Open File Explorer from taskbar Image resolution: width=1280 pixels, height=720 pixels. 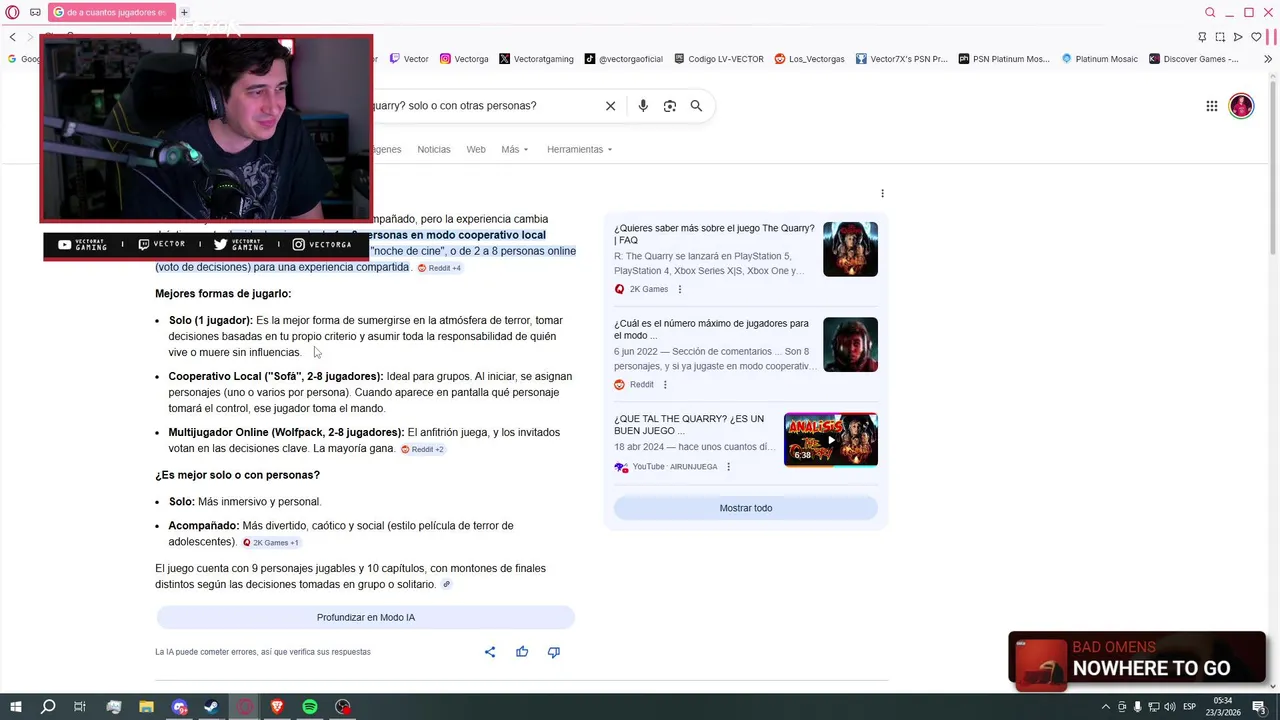146,707
